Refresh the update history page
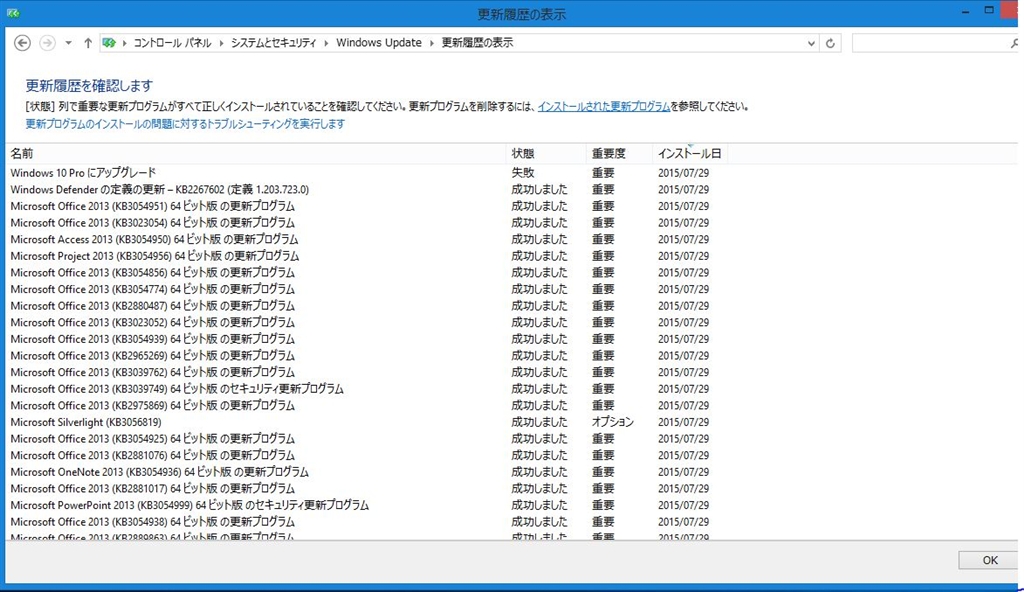Viewport: 1024px width, 592px height. (830, 43)
